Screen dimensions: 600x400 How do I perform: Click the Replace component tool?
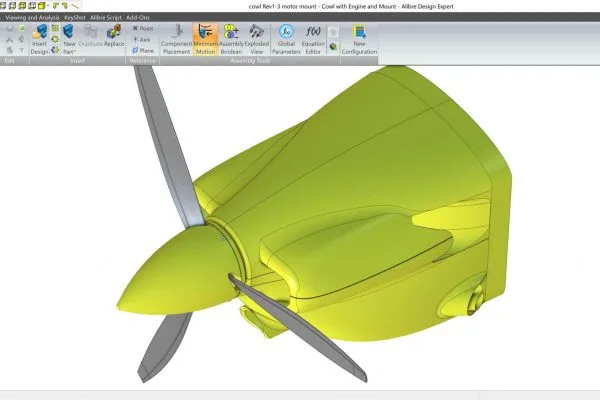point(114,36)
